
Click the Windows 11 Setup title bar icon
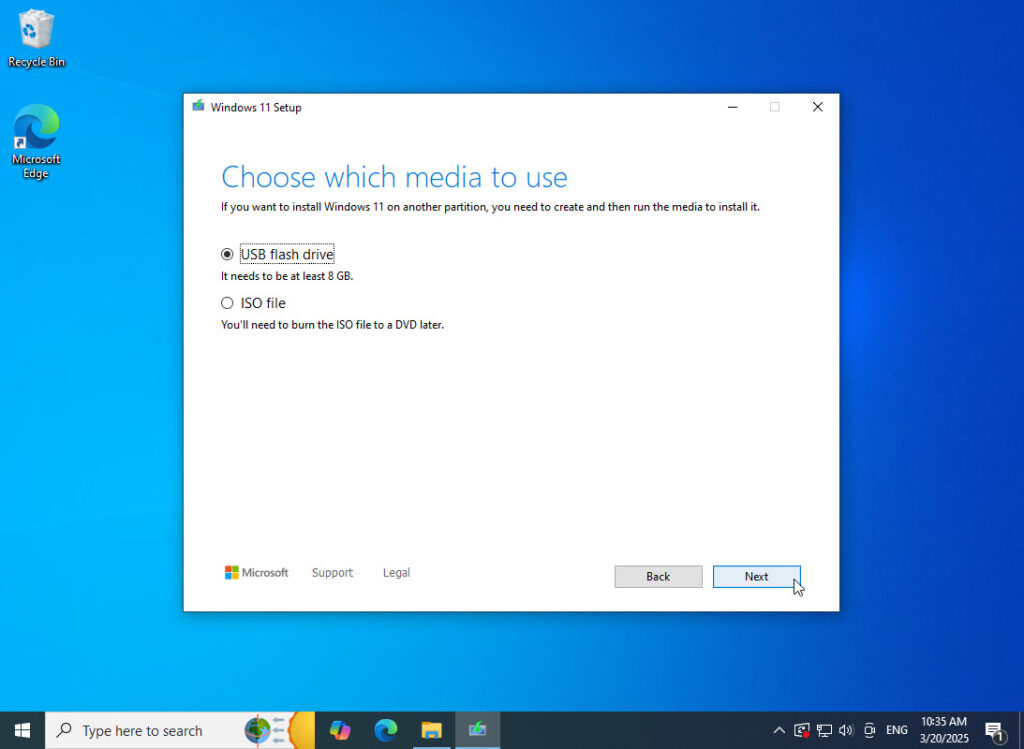pyautogui.click(x=199, y=106)
